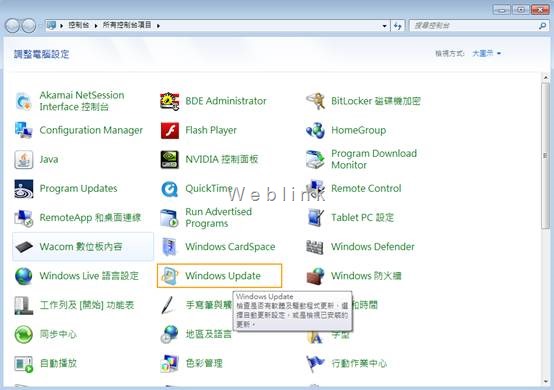
Task: Open Program Updates icon
Action: [x=24, y=189]
